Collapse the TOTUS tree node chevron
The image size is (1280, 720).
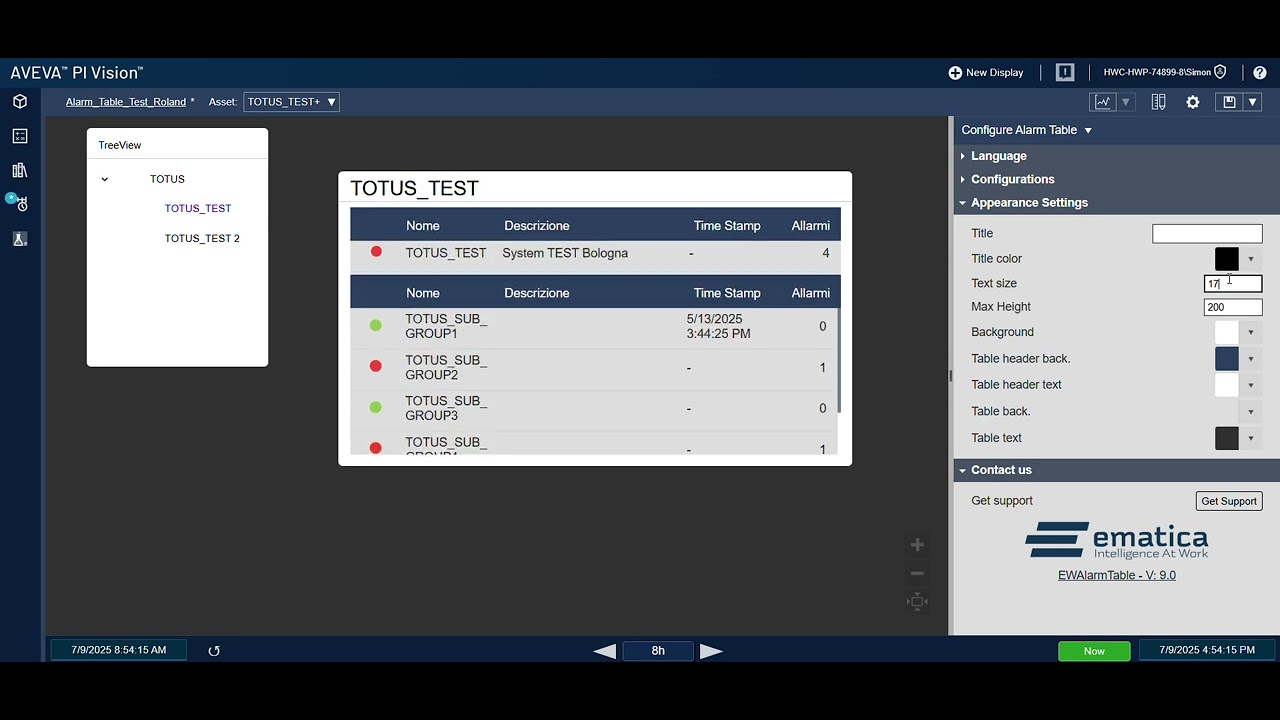[104, 180]
